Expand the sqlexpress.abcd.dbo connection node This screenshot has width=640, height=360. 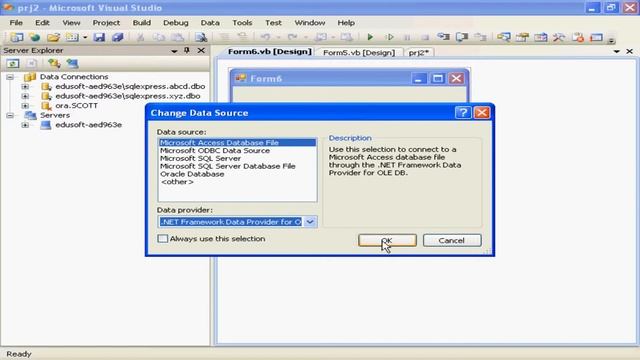pos(25,87)
